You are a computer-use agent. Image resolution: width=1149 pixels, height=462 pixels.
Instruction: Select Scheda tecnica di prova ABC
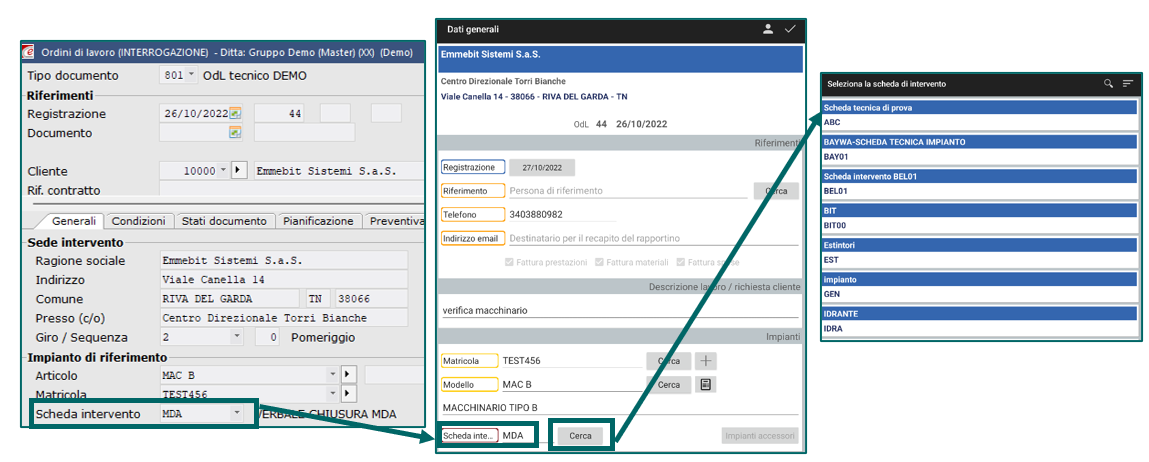point(980,116)
